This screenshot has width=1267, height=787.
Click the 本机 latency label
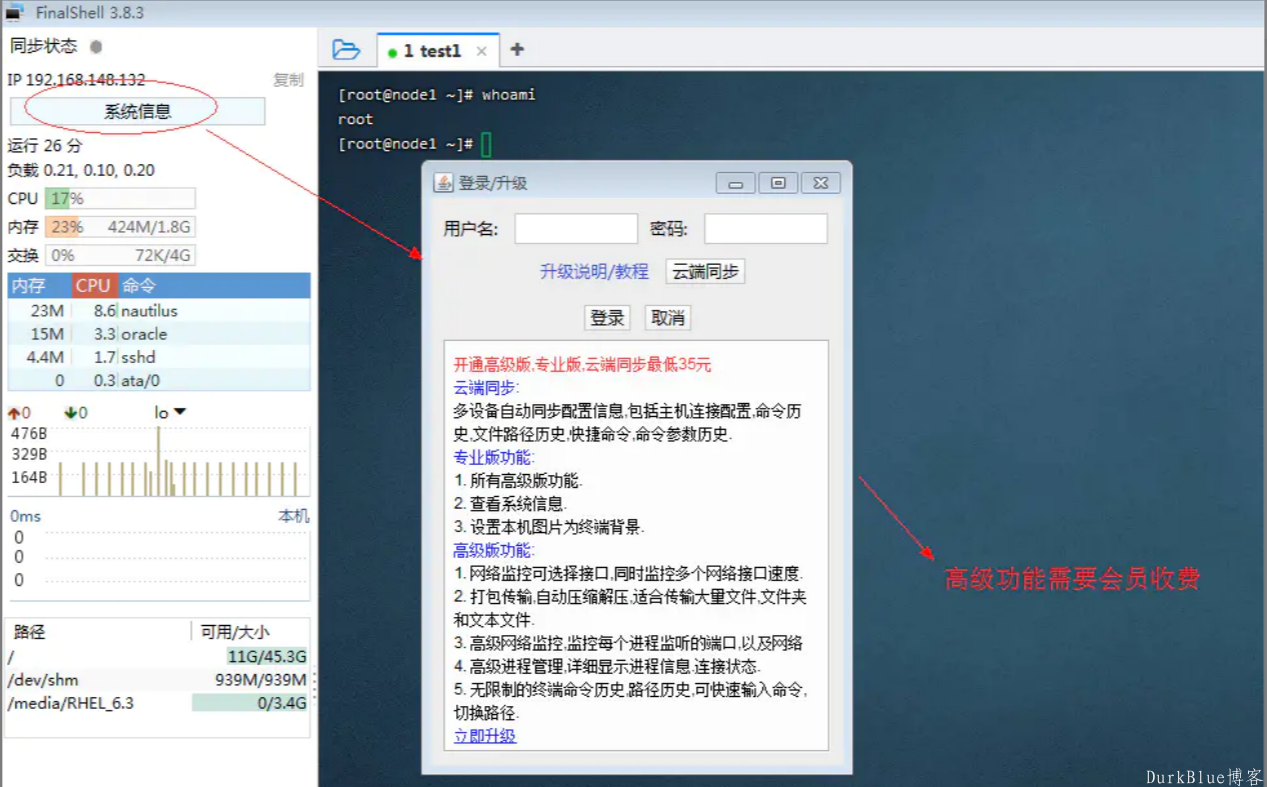(293, 516)
